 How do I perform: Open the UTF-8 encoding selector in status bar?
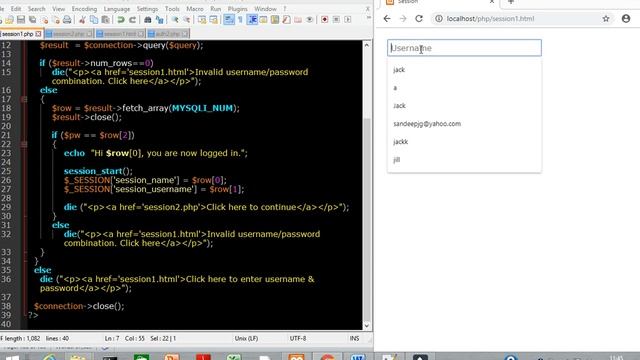(x=298, y=338)
